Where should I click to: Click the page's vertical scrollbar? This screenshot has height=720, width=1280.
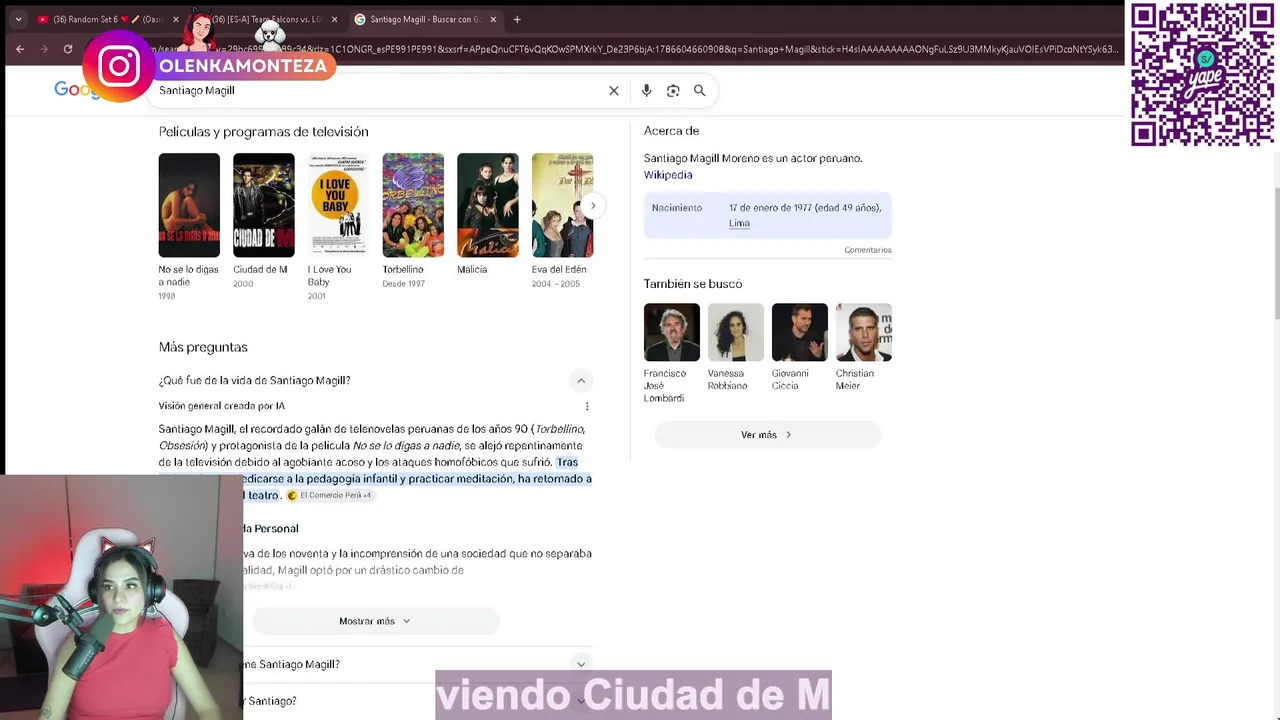tap(1275, 253)
